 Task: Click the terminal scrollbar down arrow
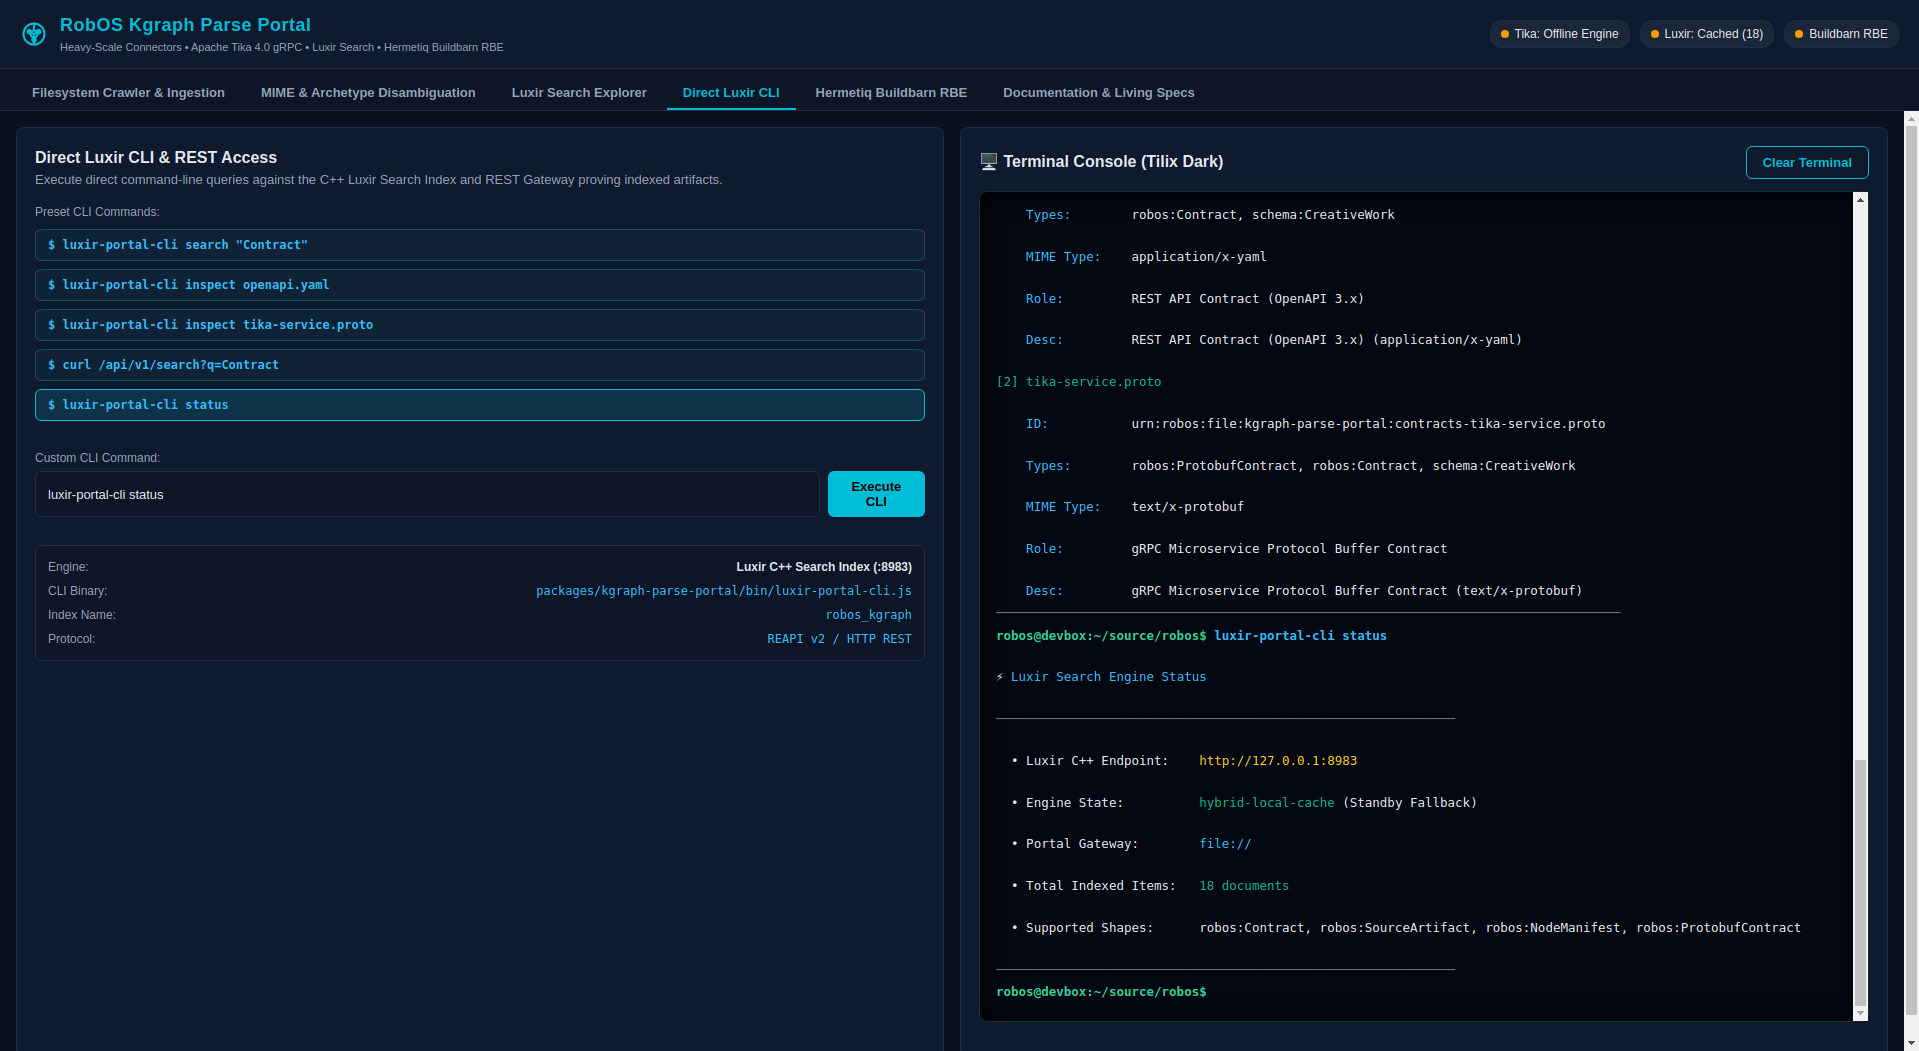[x=1860, y=1013]
